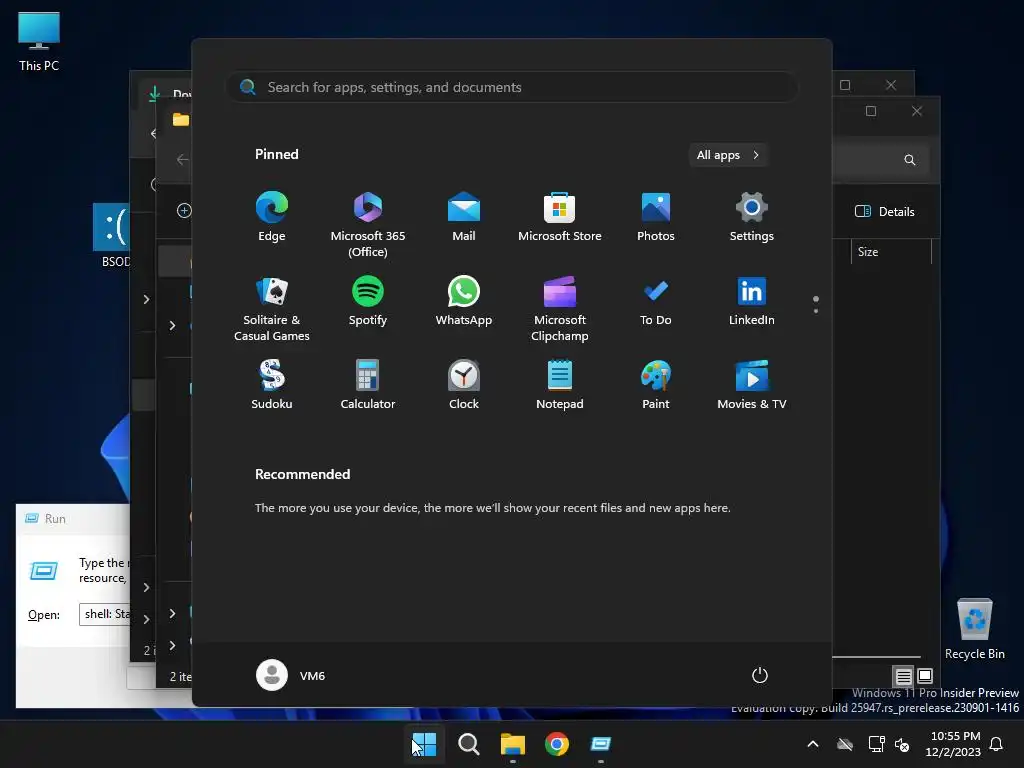Open Settings from pinned apps
This screenshot has width=1024, height=768.
[752, 217]
